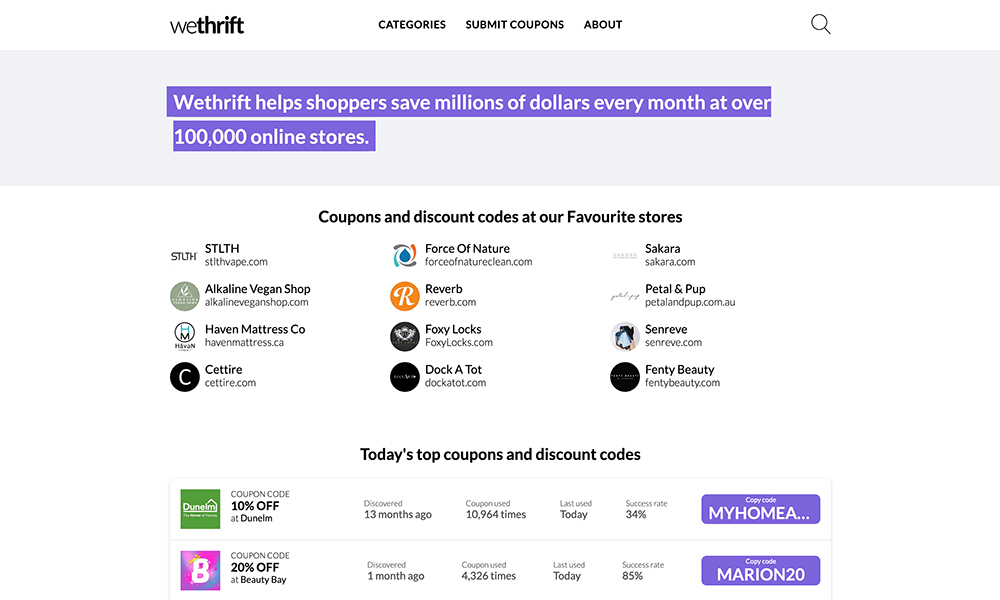Viewport: 1000px width, 600px height.
Task: Go to the wethrift homepage logo
Action: point(207,25)
